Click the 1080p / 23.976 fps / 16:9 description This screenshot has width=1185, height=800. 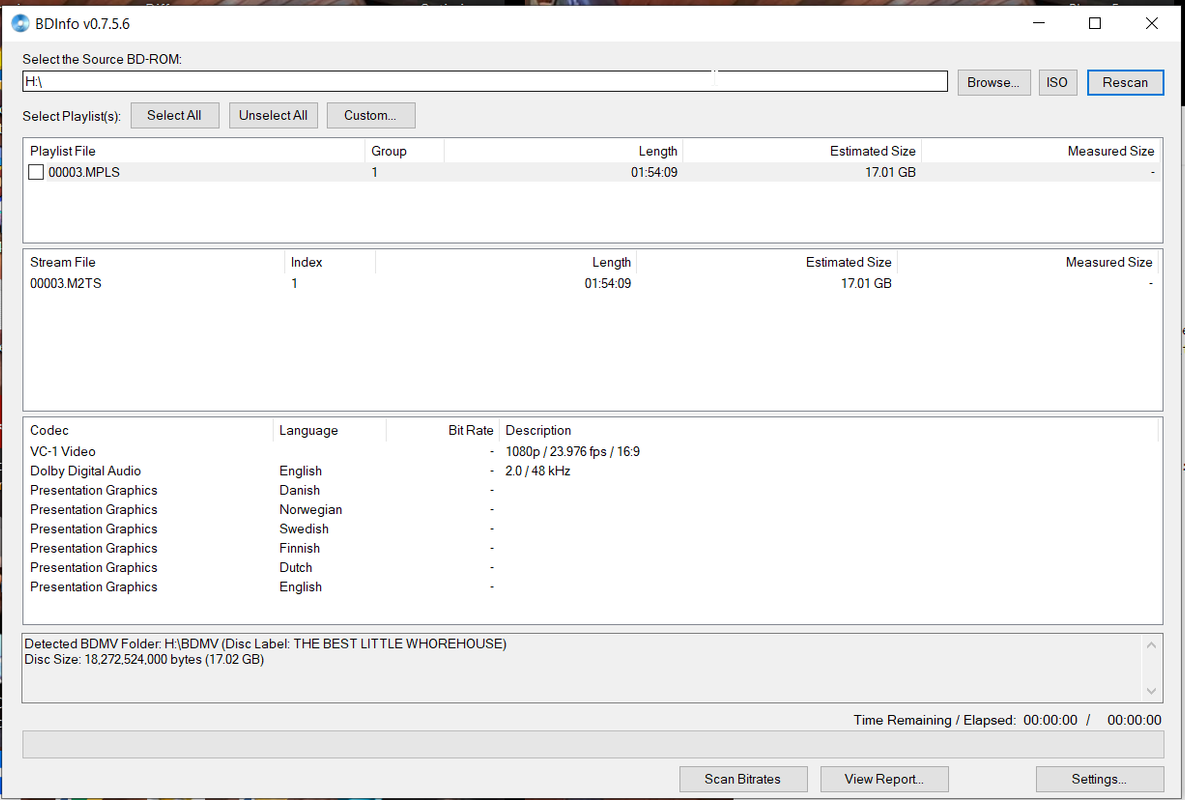click(x=573, y=452)
